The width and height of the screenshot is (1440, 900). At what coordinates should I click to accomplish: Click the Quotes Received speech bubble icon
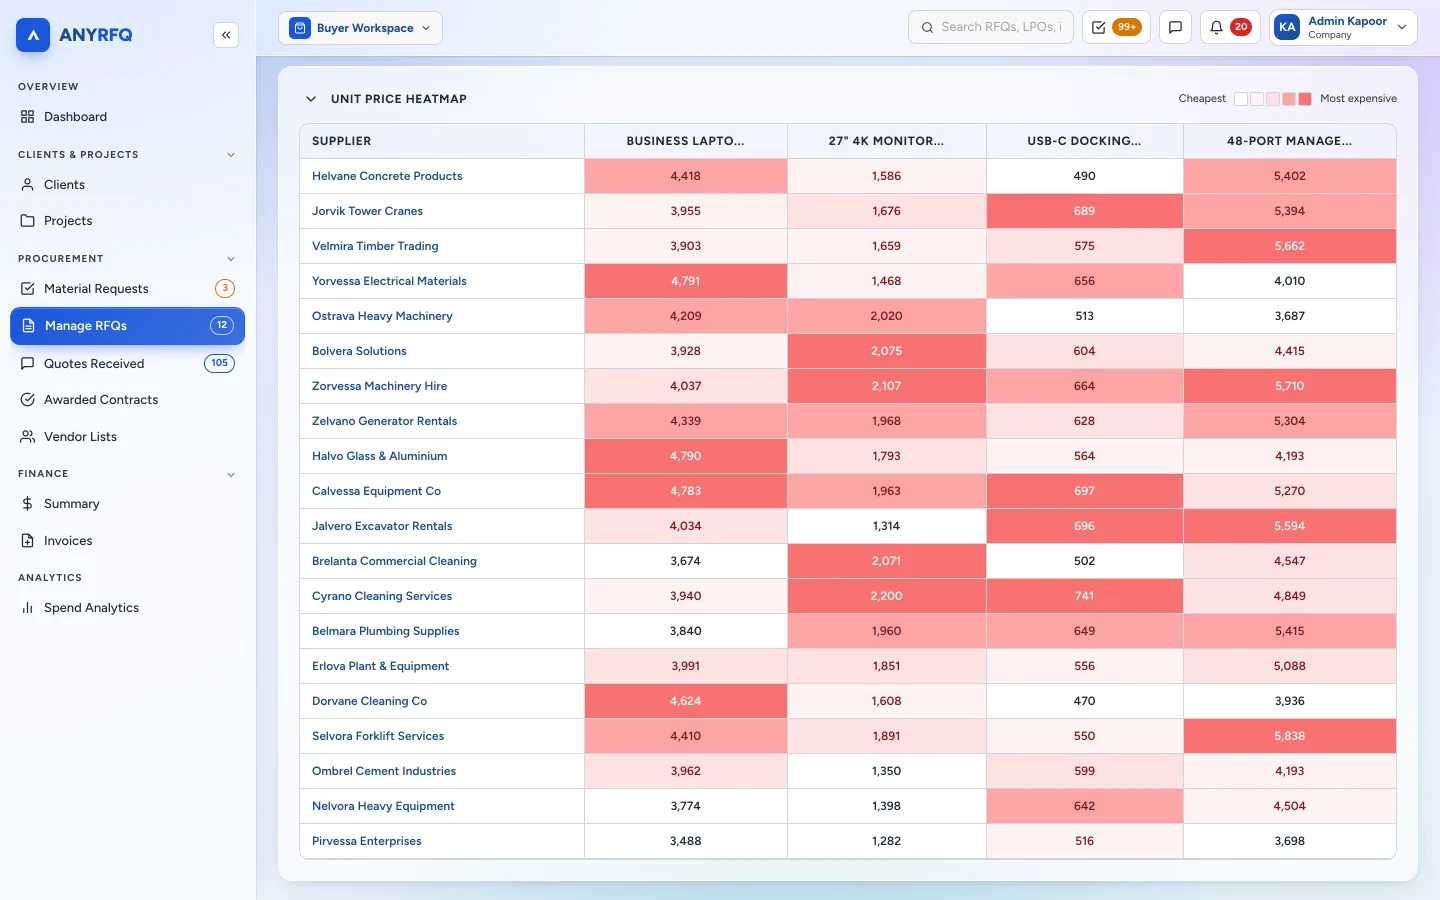click(x=28, y=364)
